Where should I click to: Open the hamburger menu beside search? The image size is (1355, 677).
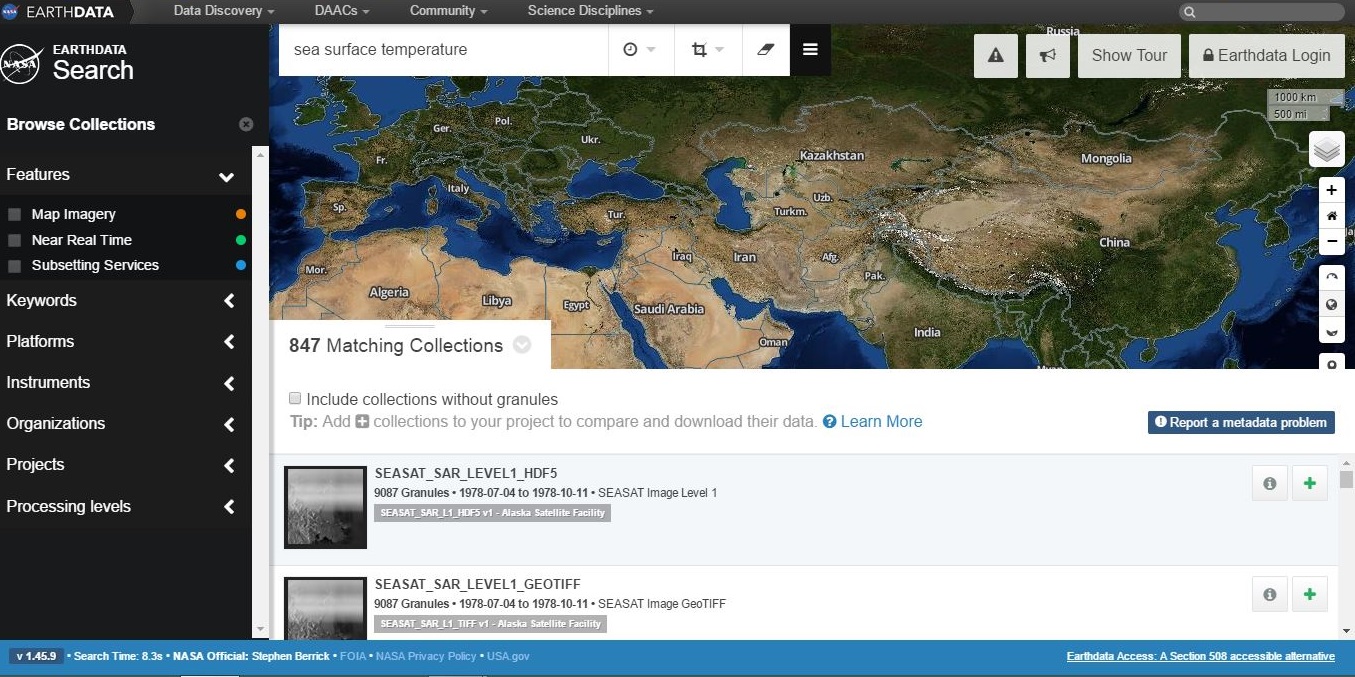810,50
